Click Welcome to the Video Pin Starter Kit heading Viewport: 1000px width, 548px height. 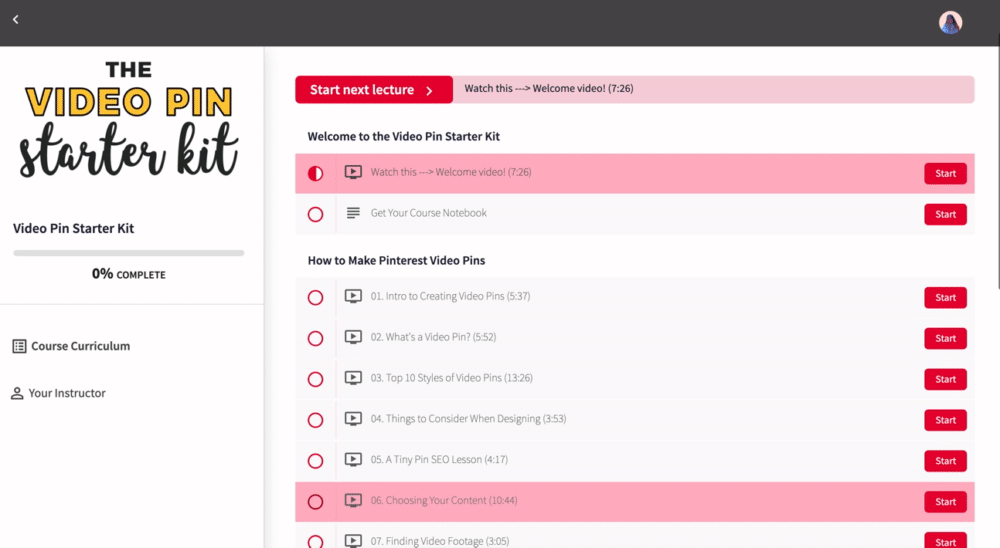[404, 137]
